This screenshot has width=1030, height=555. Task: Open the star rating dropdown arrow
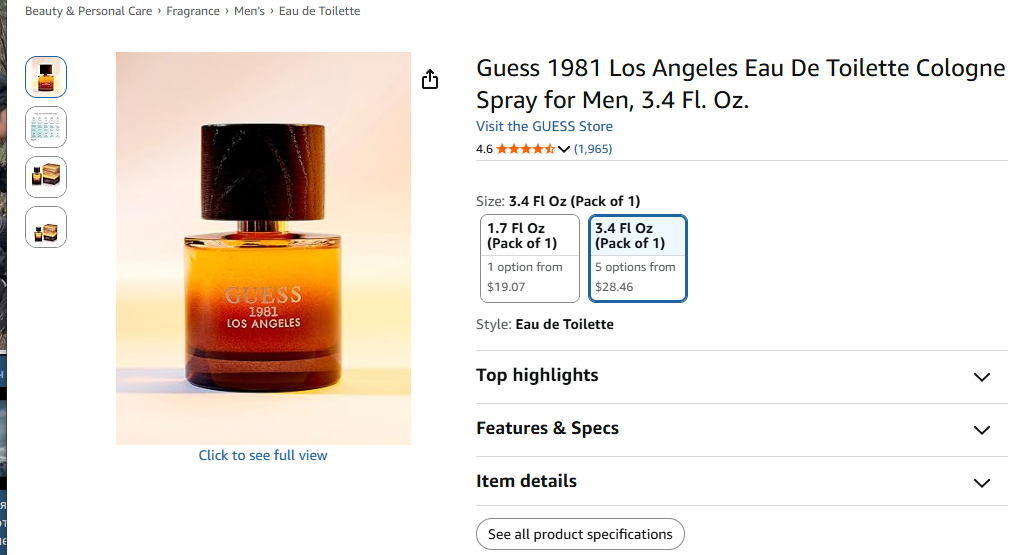(x=564, y=149)
